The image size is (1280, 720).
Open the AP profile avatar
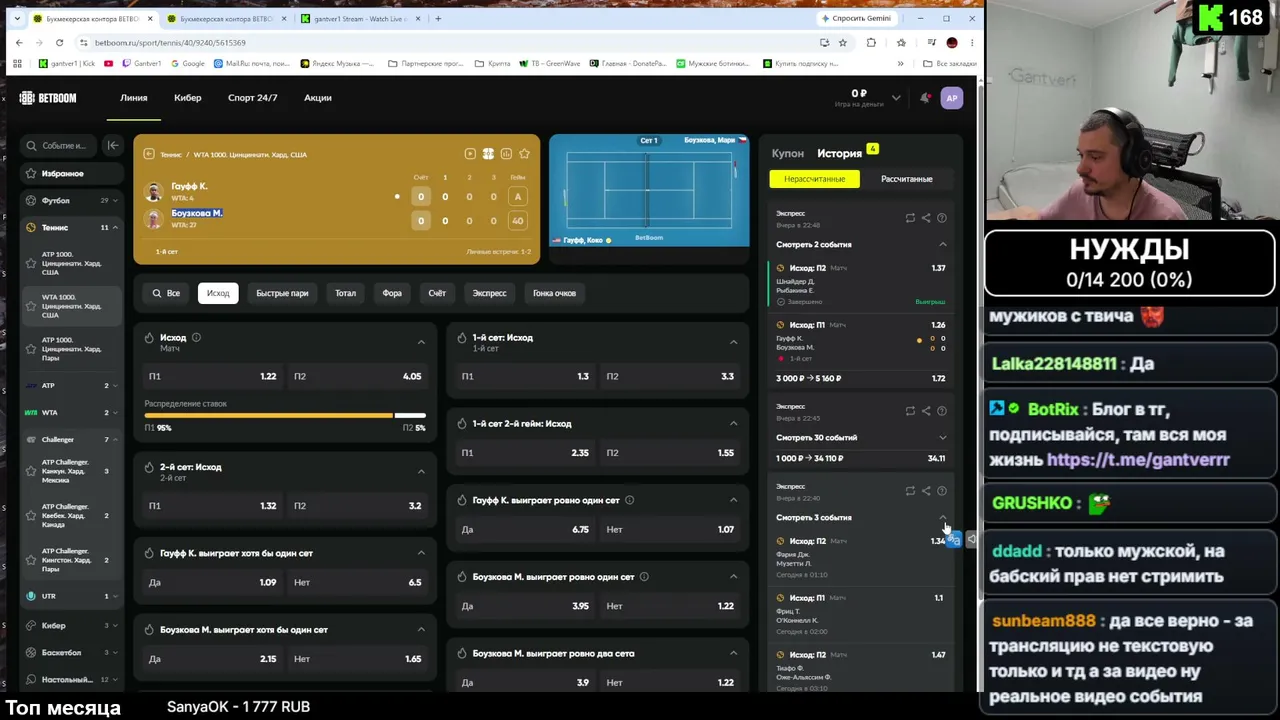tap(952, 98)
